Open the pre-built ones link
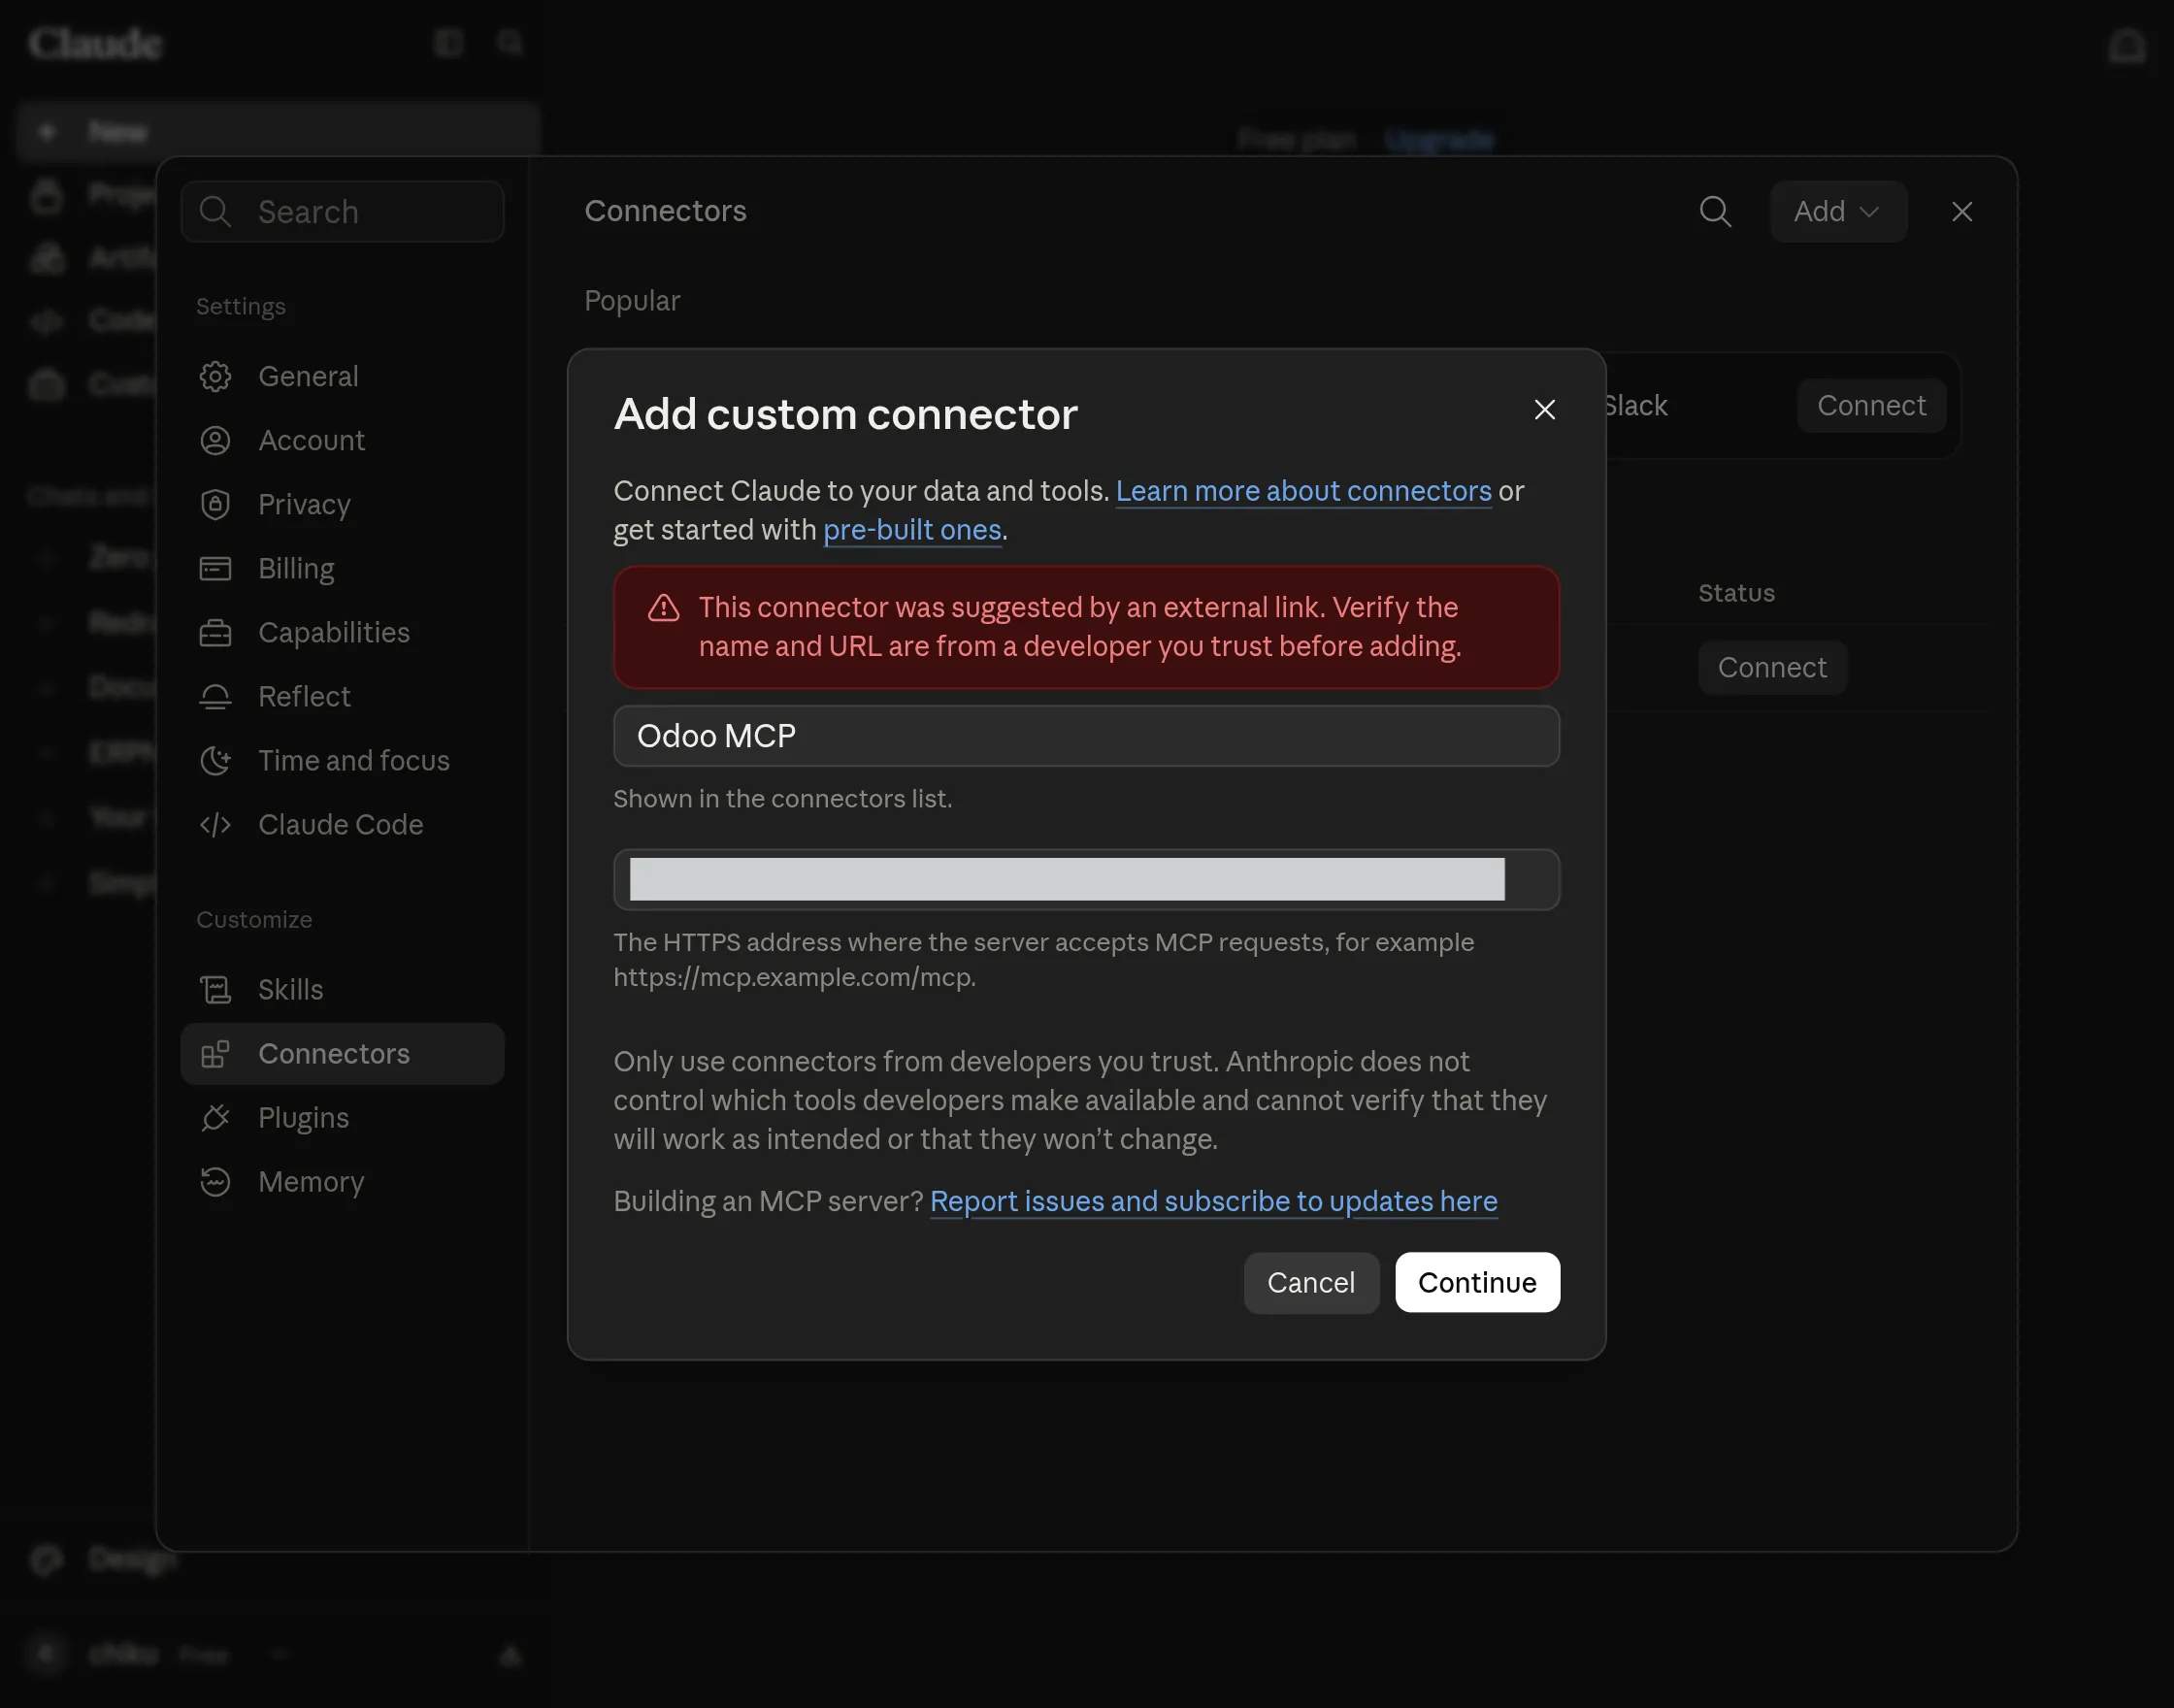Viewport: 2174px width, 1708px height. (x=912, y=530)
